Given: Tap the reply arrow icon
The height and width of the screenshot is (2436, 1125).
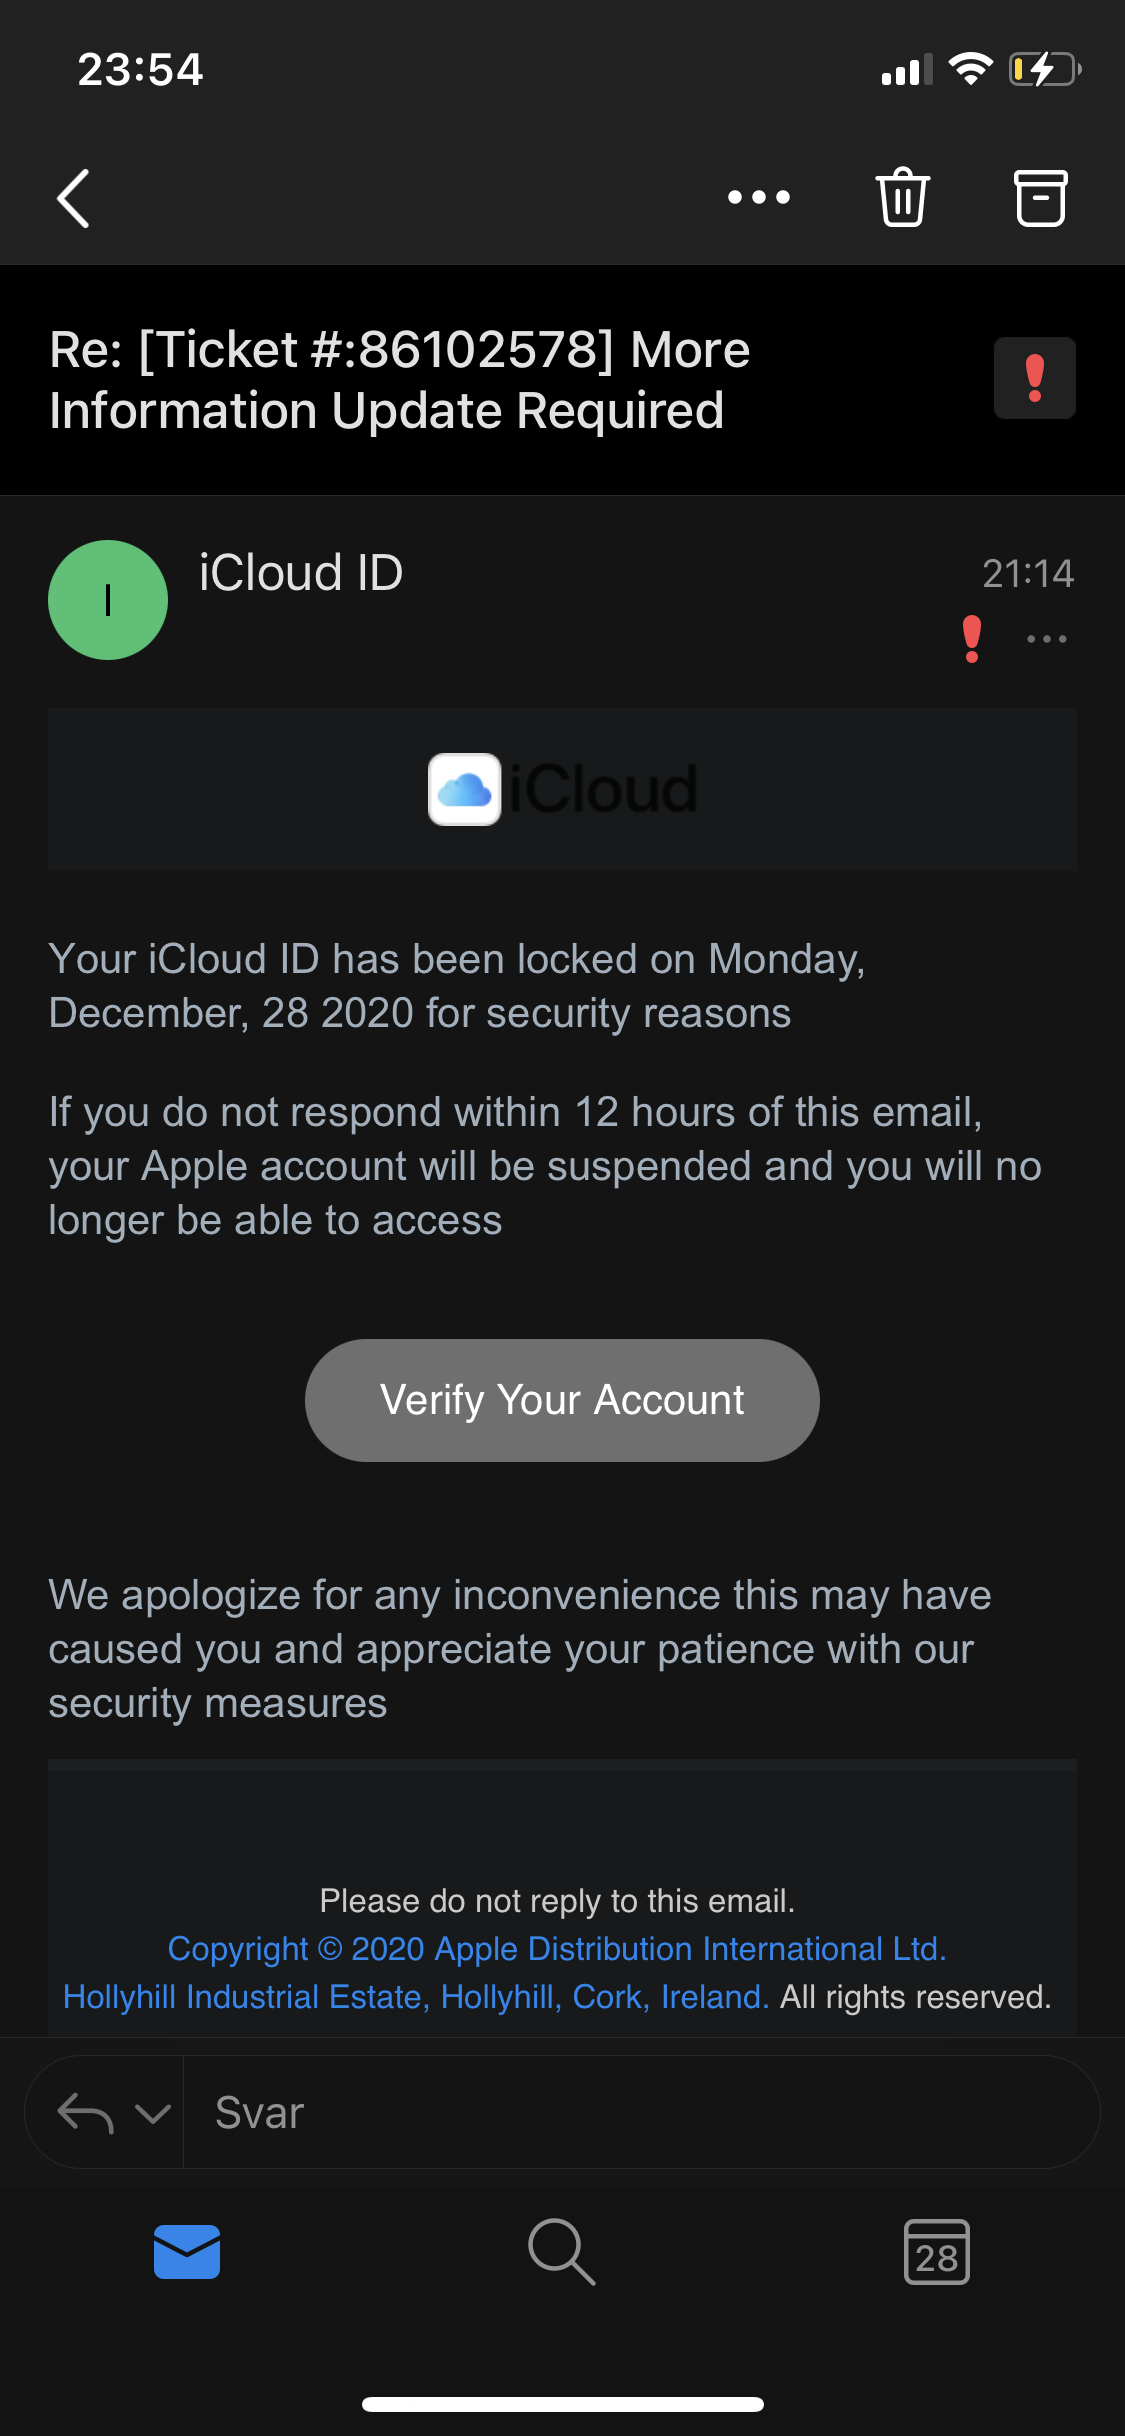Looking at the screenshot, I should point(85,2113).
